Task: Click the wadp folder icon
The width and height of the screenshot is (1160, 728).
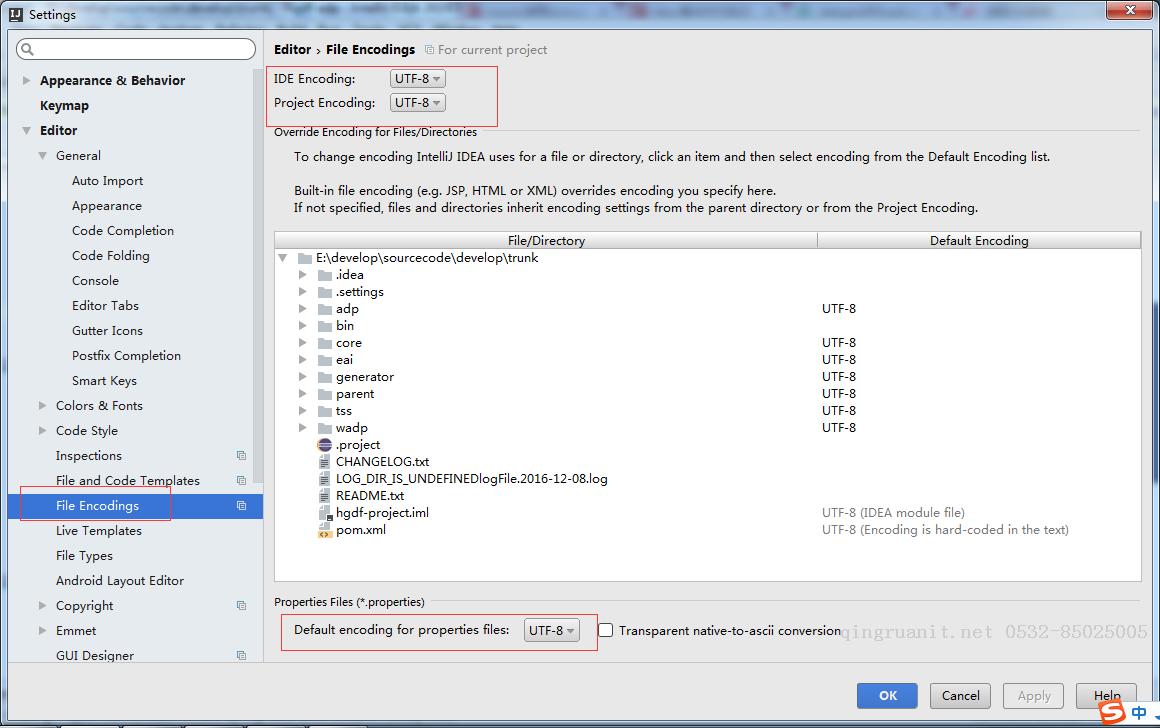Action: [x=325, y=428]
